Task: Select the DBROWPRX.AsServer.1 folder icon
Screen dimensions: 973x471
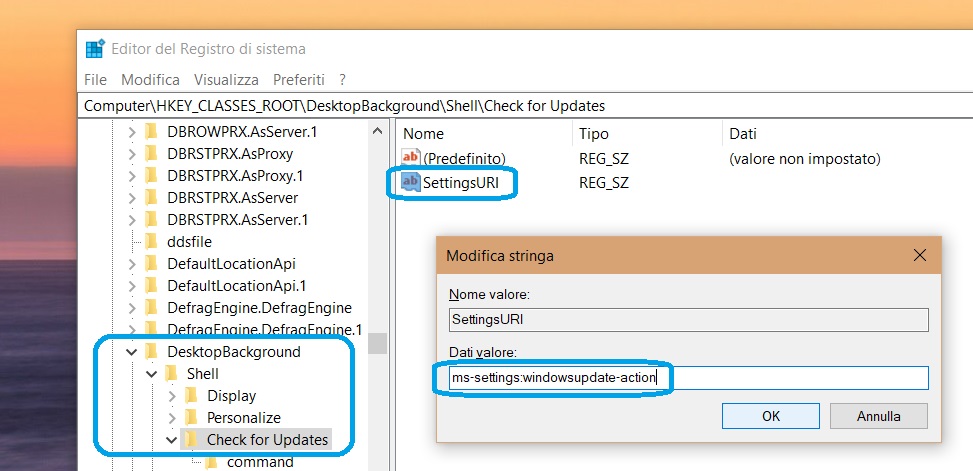Action: coord(151,132)
